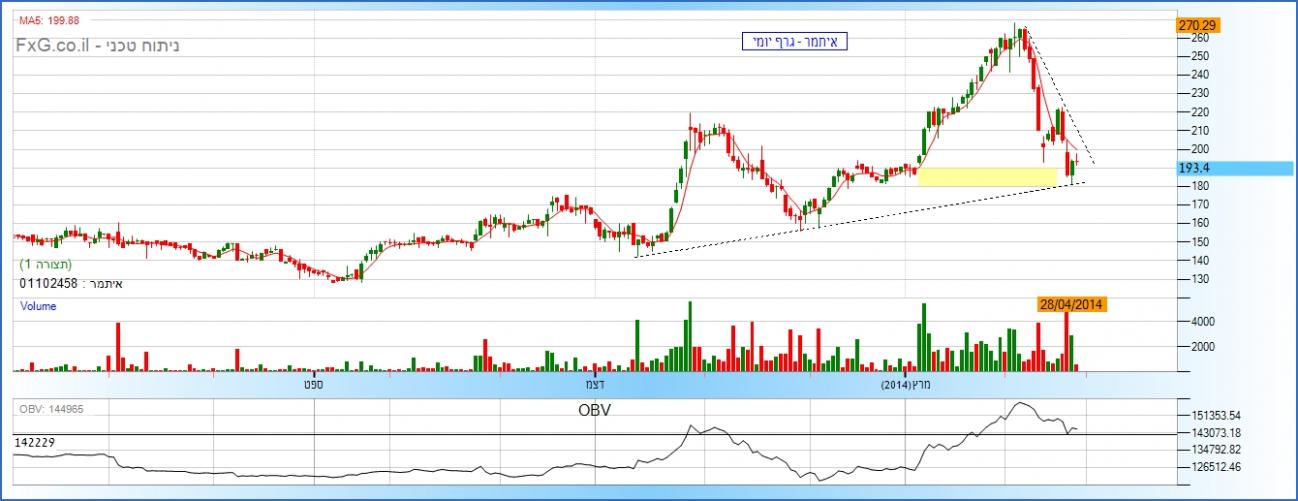Select the large OBV panel title
Viewport: 1298px width, 501px height.
coord(593,410)
